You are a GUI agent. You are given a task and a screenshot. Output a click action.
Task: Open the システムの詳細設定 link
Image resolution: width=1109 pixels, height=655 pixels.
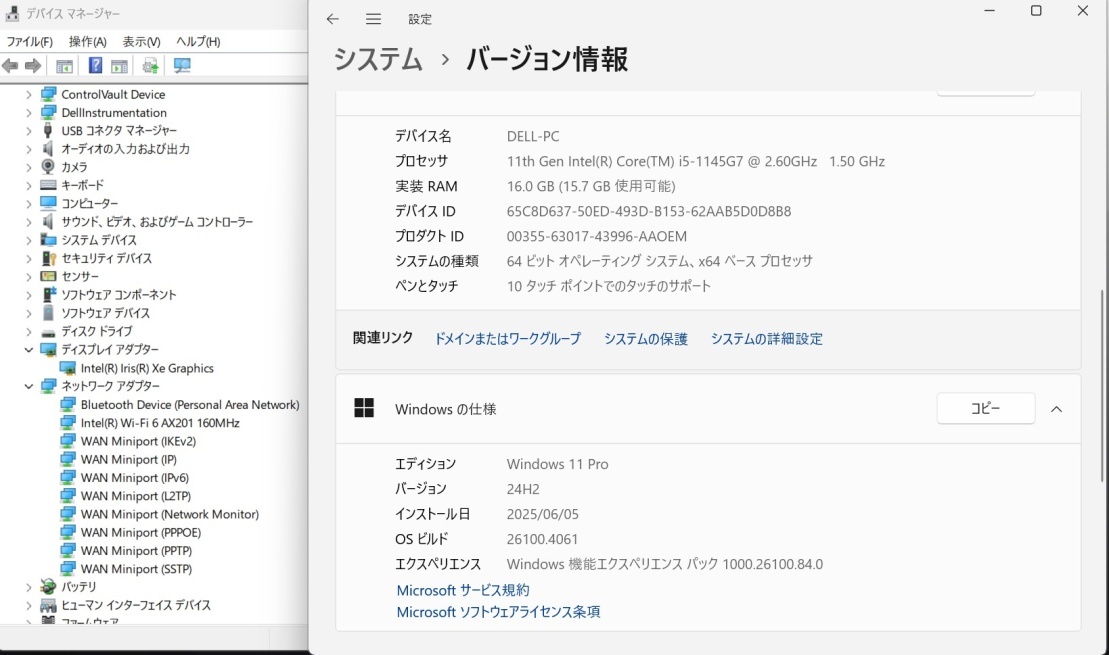click(767, 339)
